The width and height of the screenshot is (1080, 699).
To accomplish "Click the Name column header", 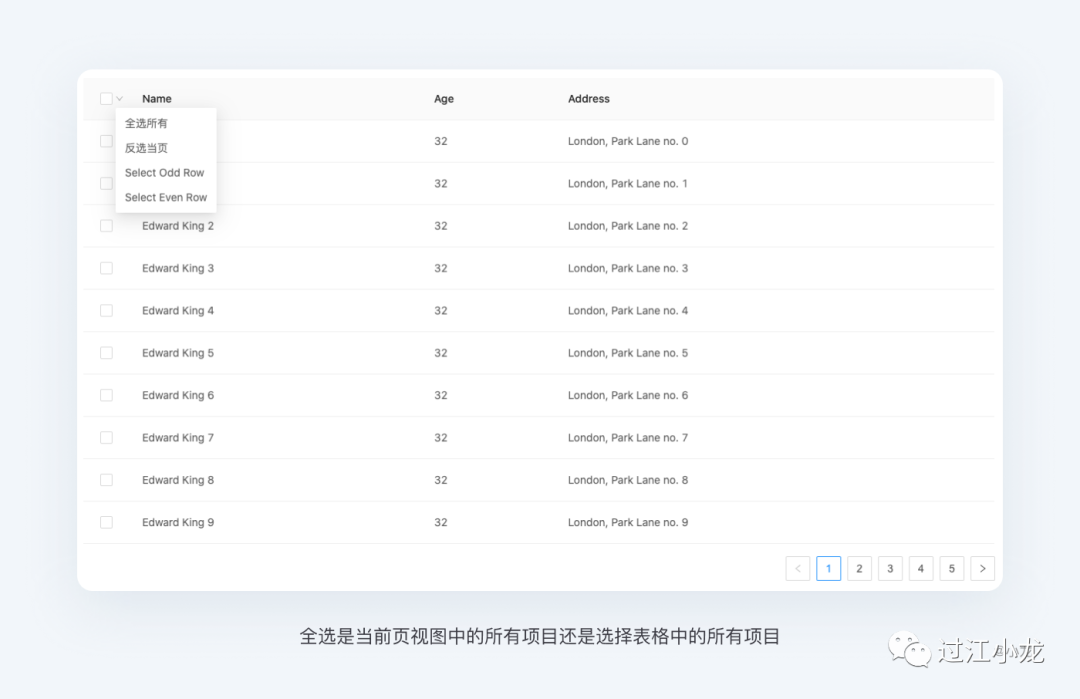I will (157, 99).
